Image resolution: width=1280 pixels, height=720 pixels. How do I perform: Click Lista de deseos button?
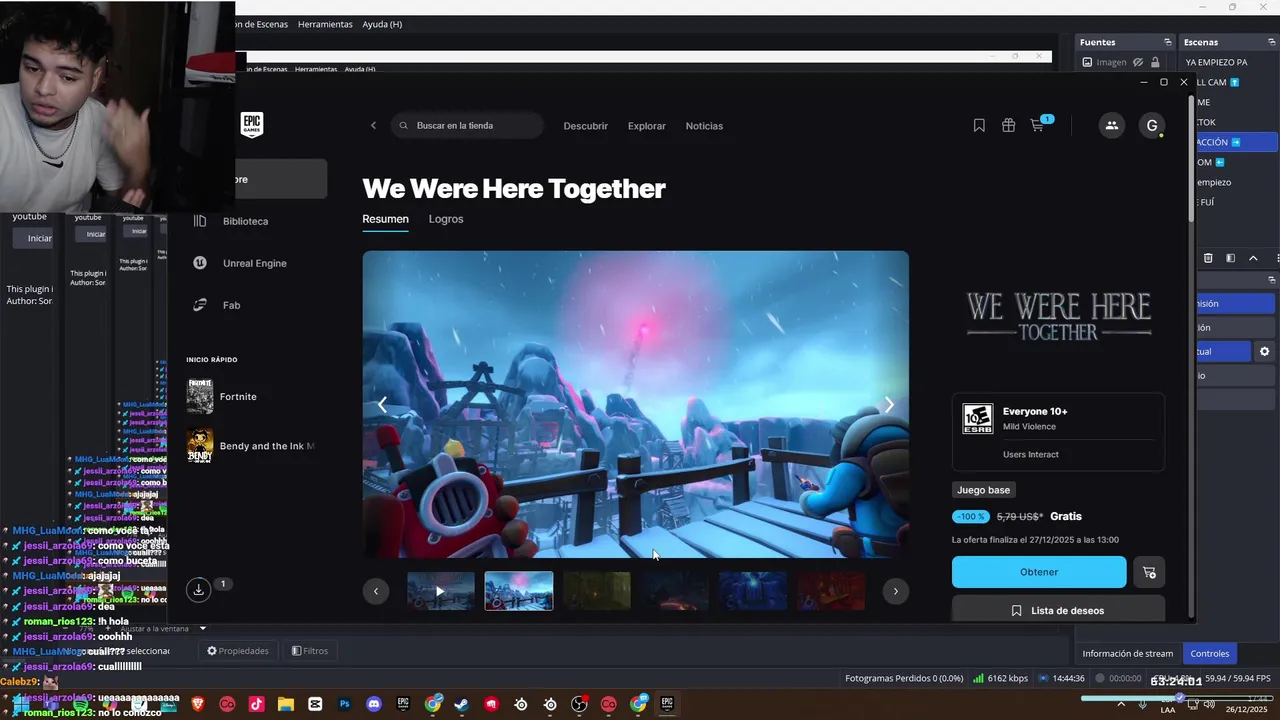1058,610
